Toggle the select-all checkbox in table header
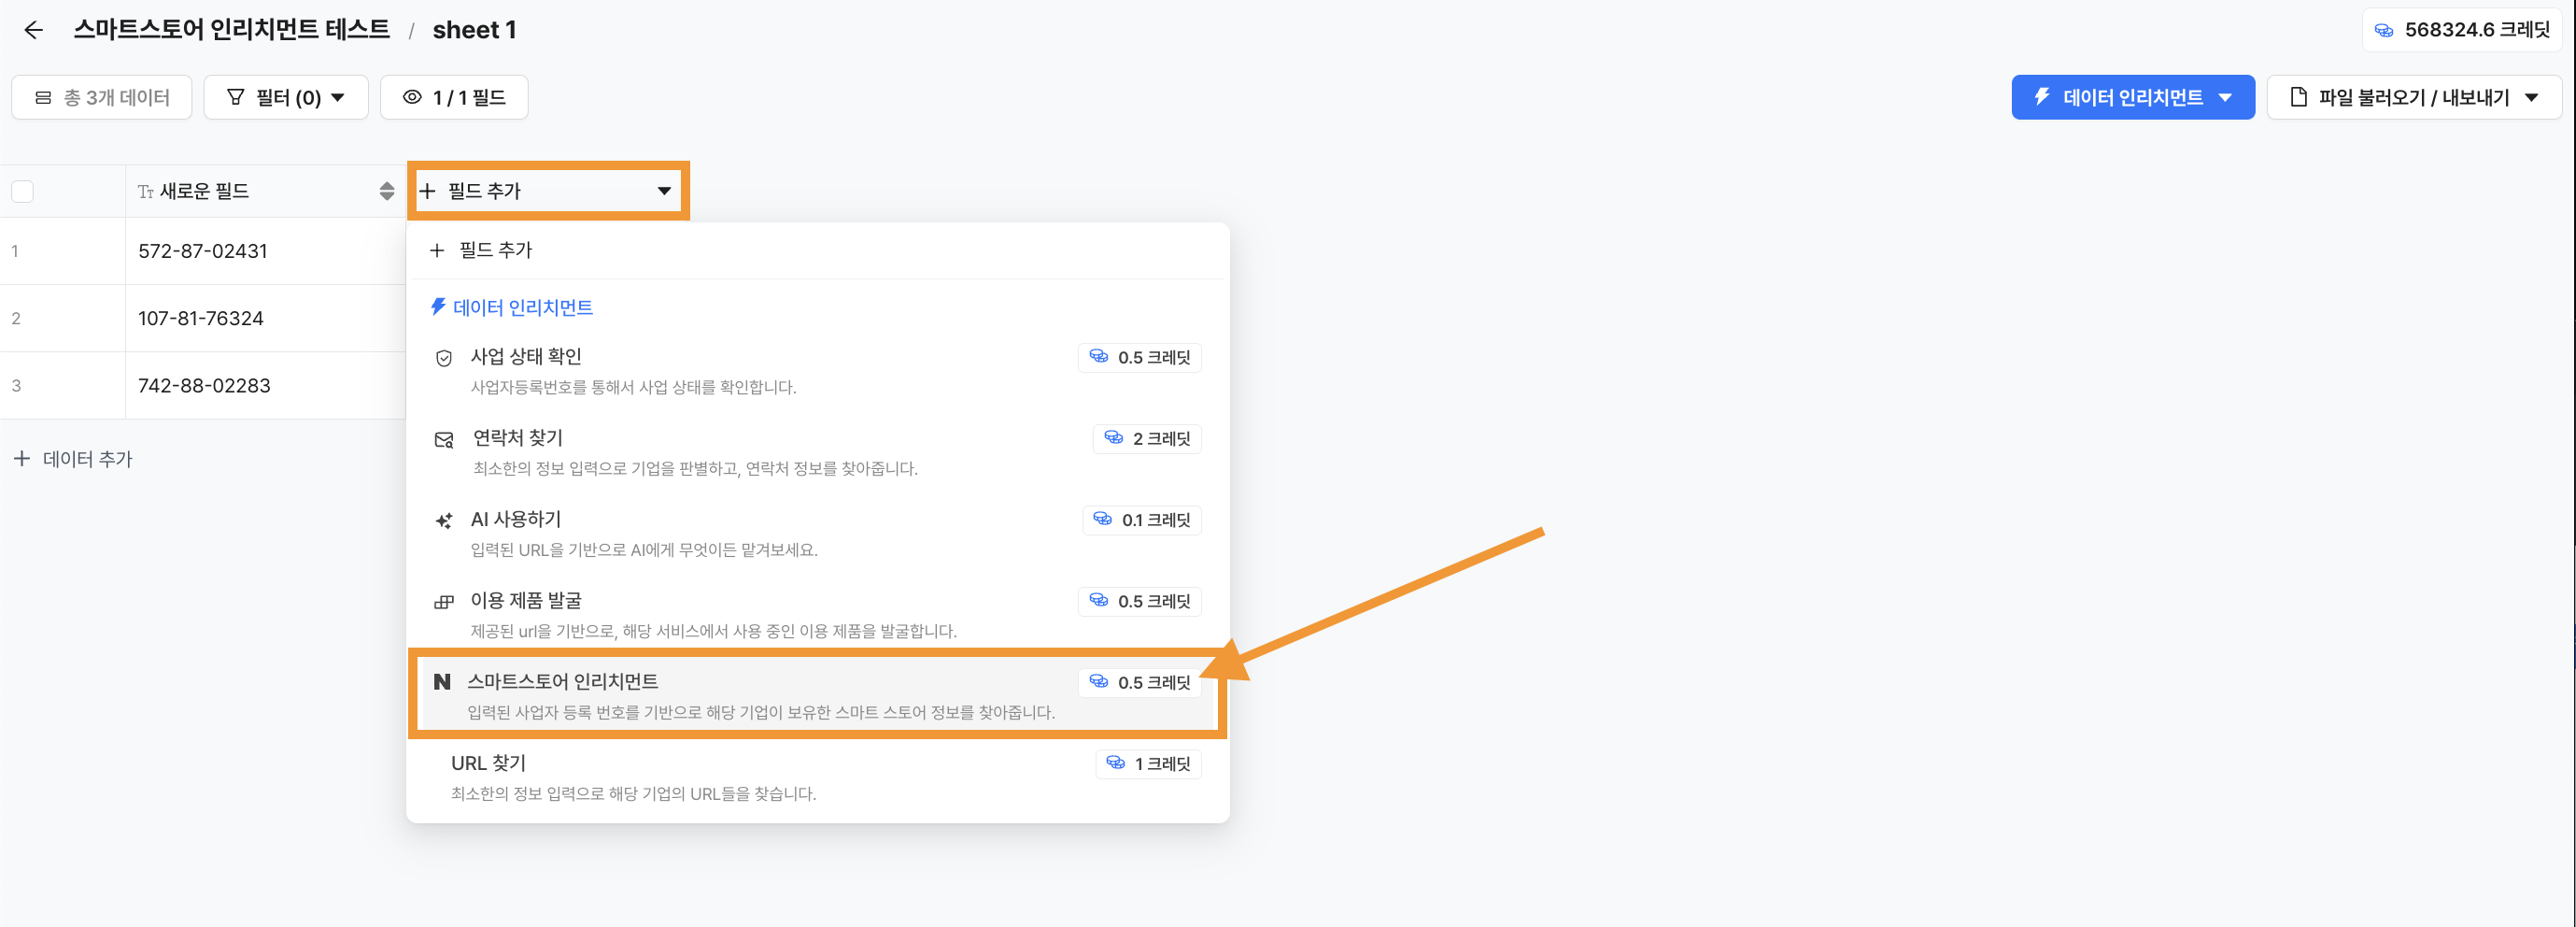 (x=23, y=191)
